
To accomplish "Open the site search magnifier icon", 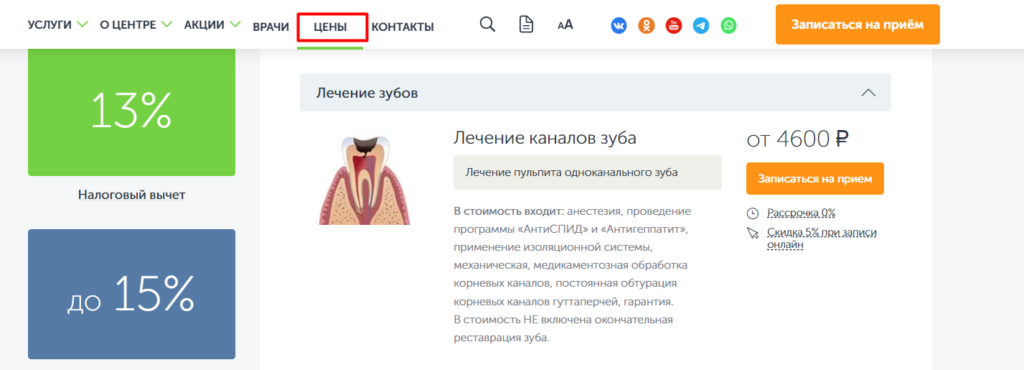I will (x=487, y=25).
